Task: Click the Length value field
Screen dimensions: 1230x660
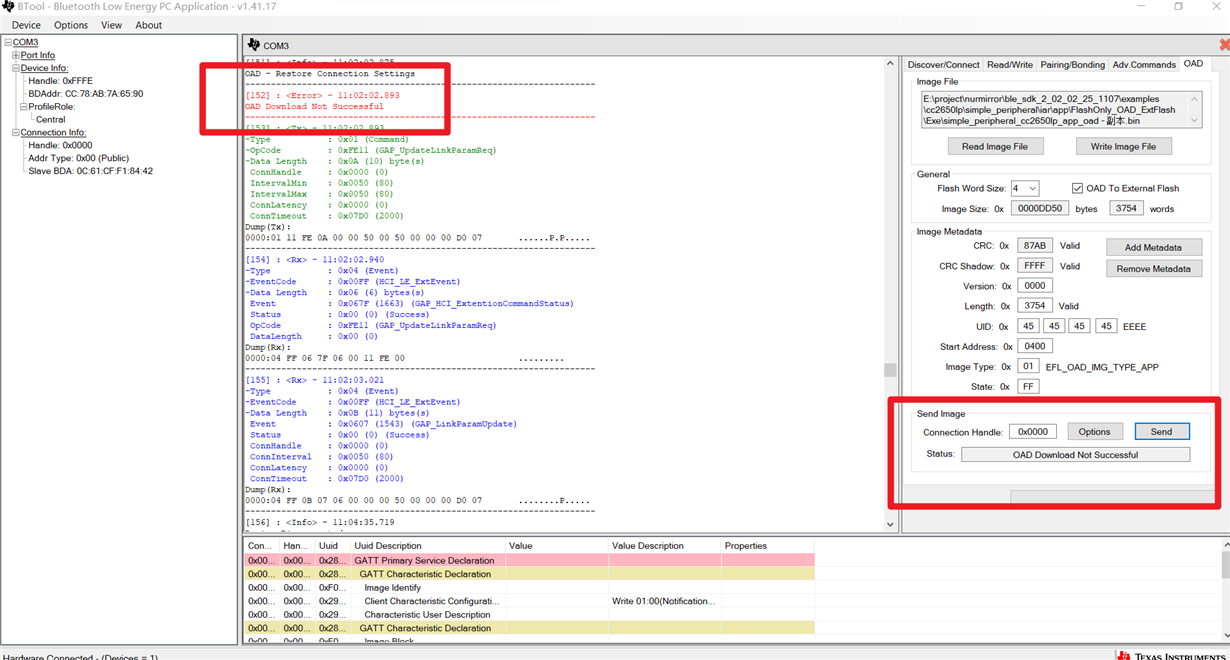Action: click(1034, 306)
